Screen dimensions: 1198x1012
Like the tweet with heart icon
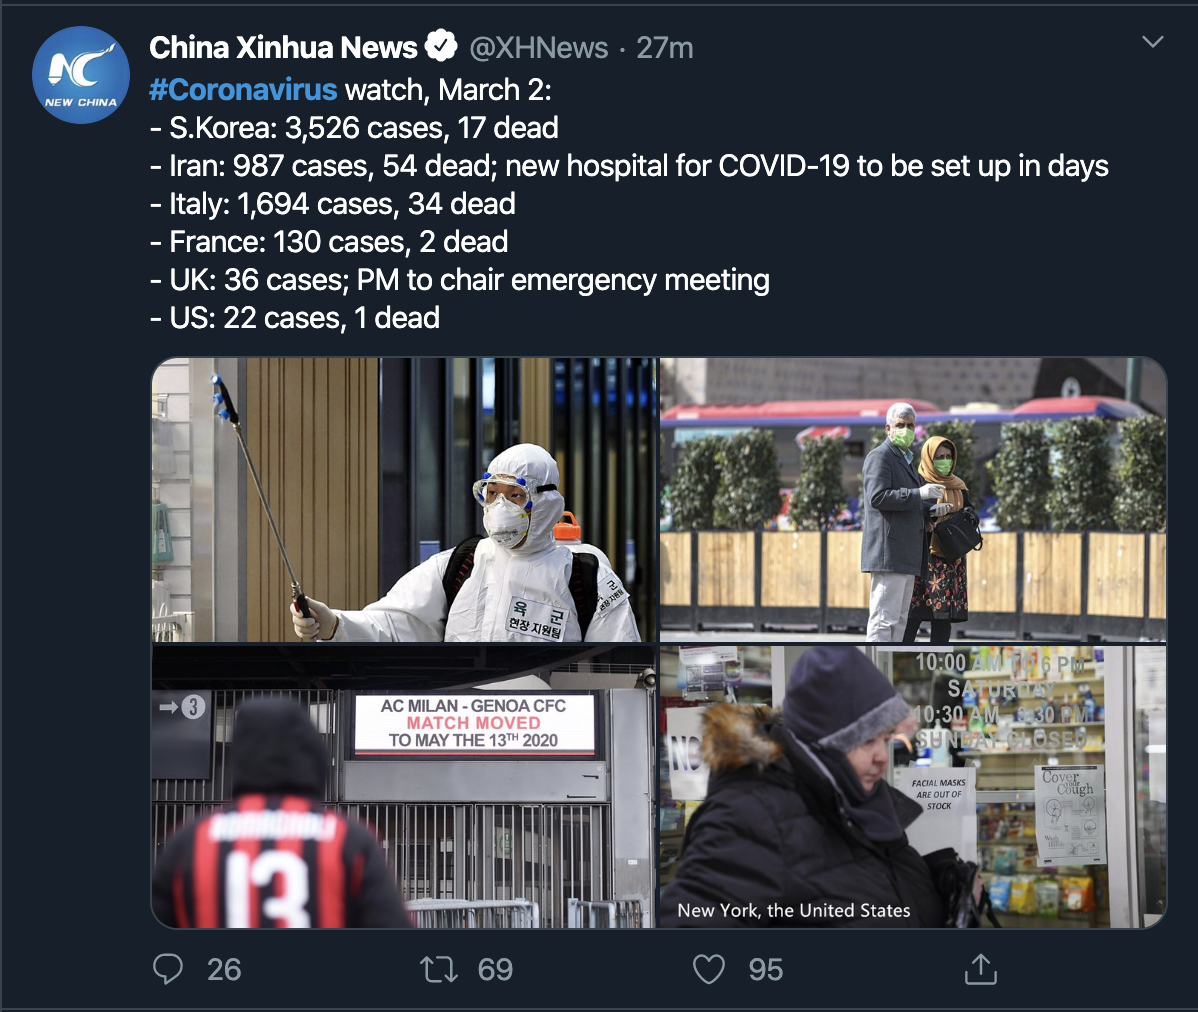708,969
